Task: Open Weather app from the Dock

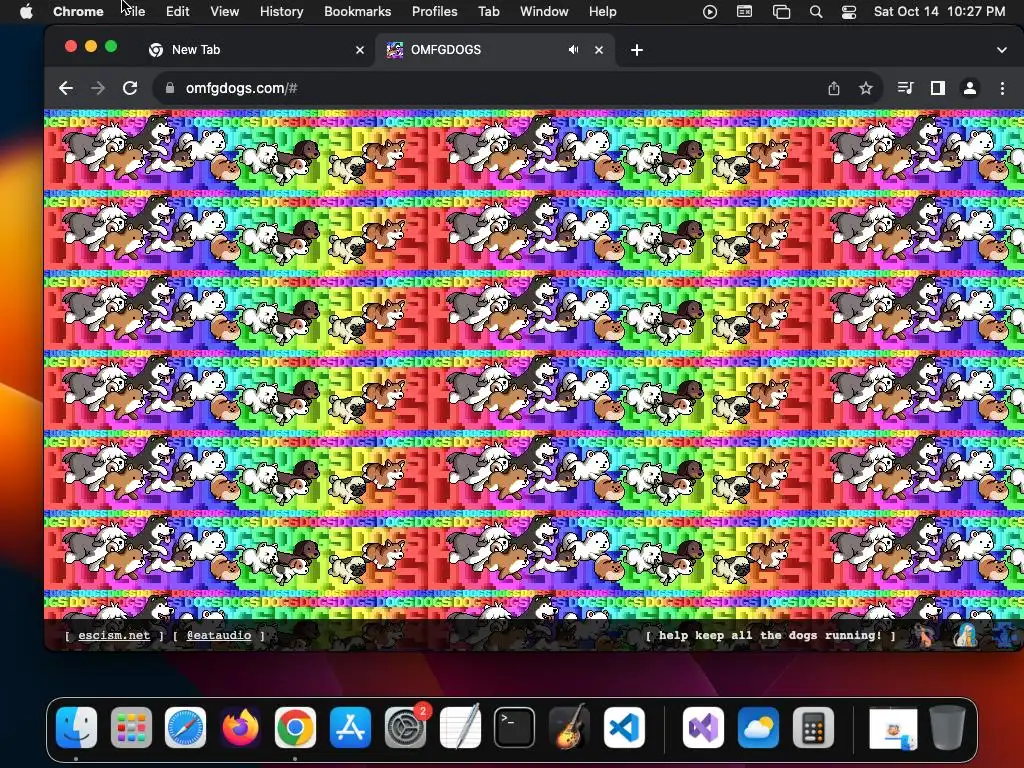Action: click(758, 728)
